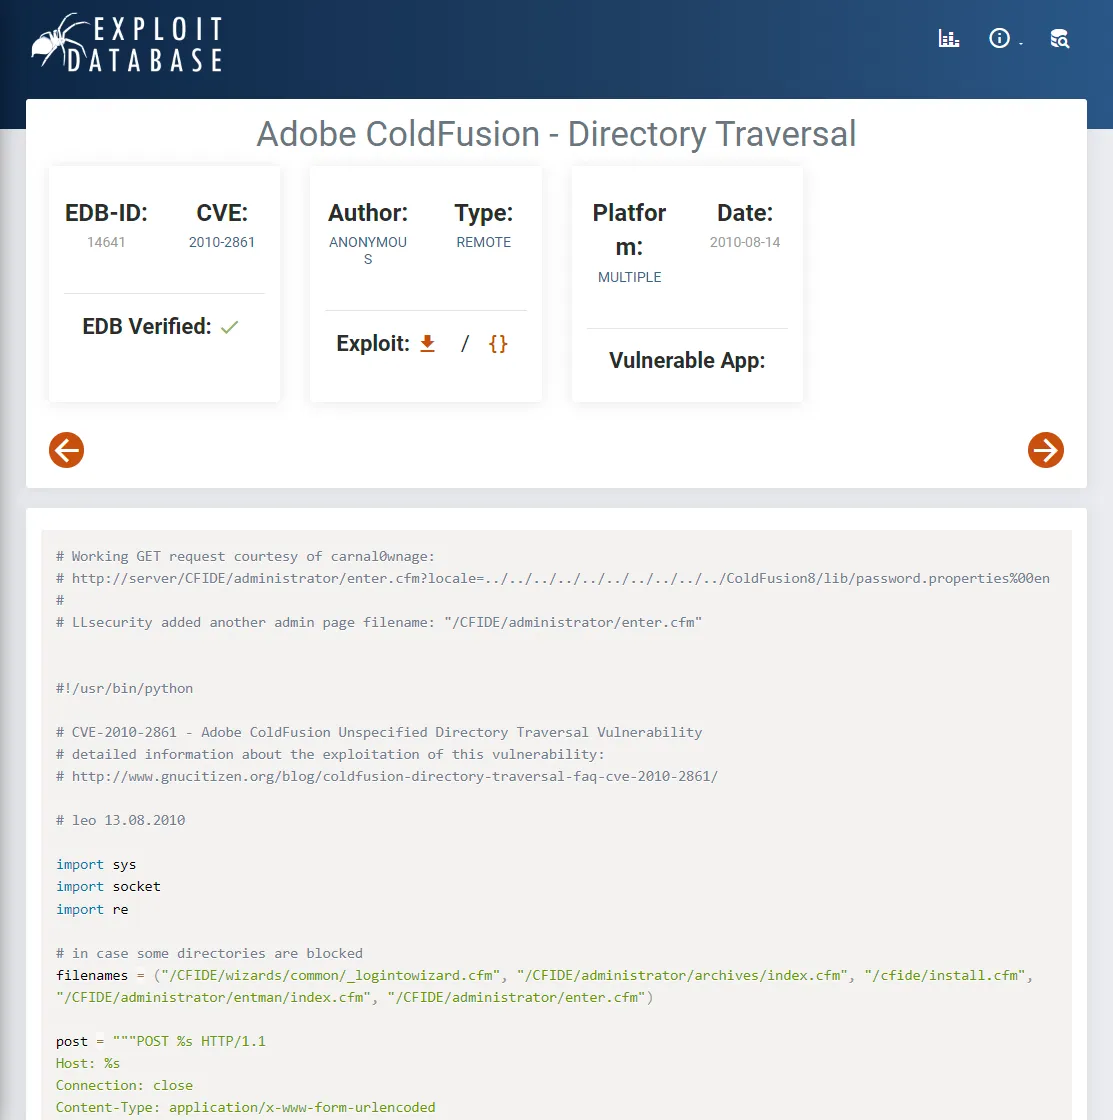This screenshot has height=1120, width=1113.
Task: Click the gnucitizen.org blog URL comment line
Action: pyautogui.click(x=386, y=776)
